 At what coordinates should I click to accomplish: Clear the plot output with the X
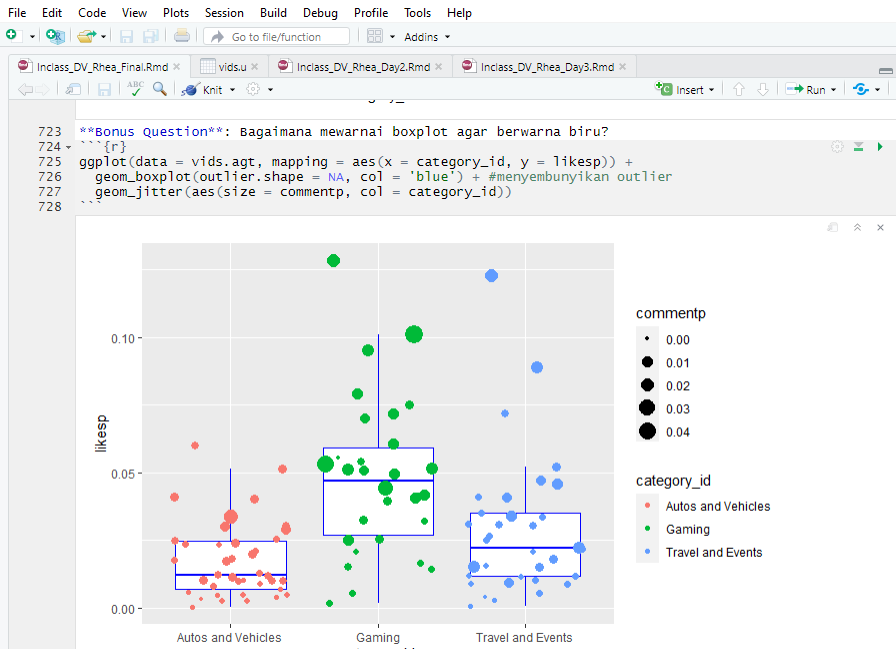pyautogui.click(x=879, y=227)
